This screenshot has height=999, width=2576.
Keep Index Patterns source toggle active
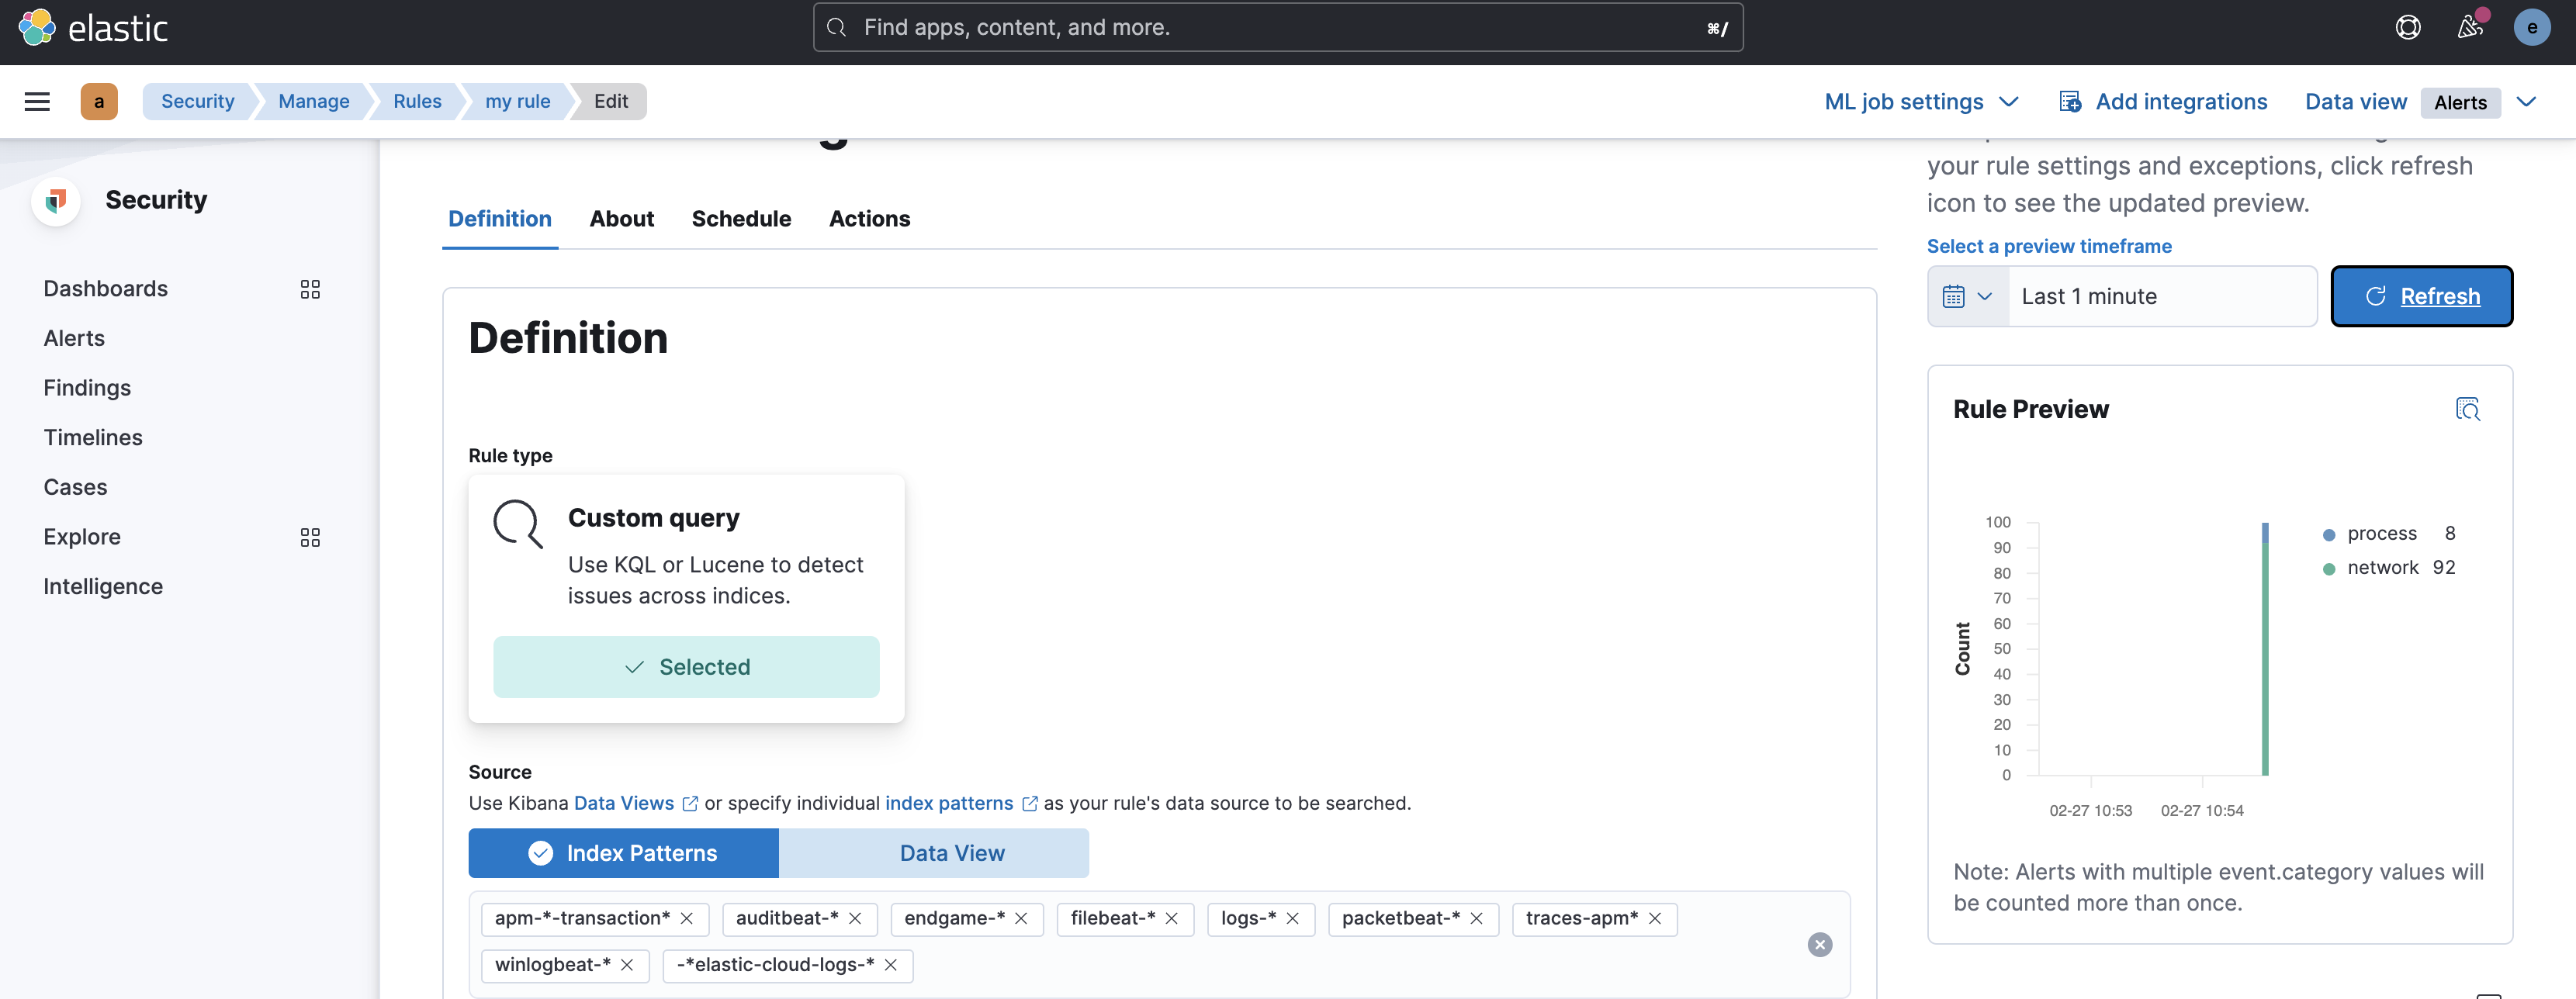tap(623, 853)
